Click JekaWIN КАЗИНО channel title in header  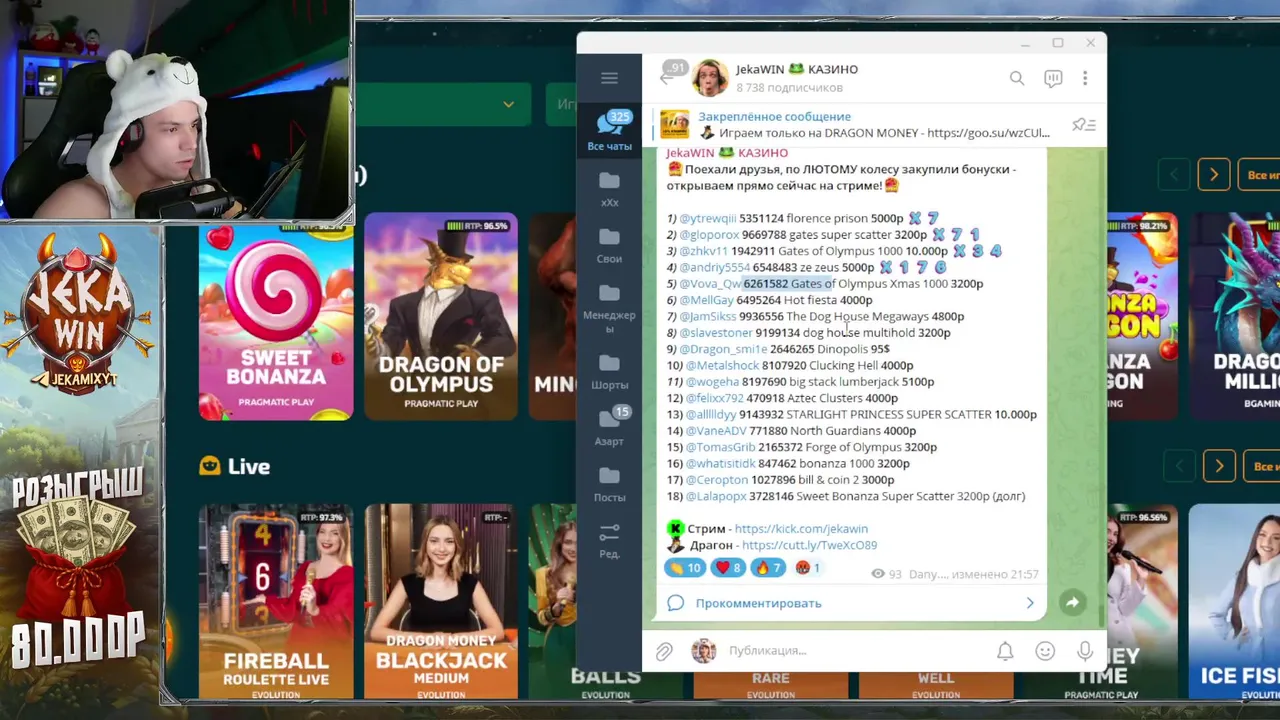797,69
